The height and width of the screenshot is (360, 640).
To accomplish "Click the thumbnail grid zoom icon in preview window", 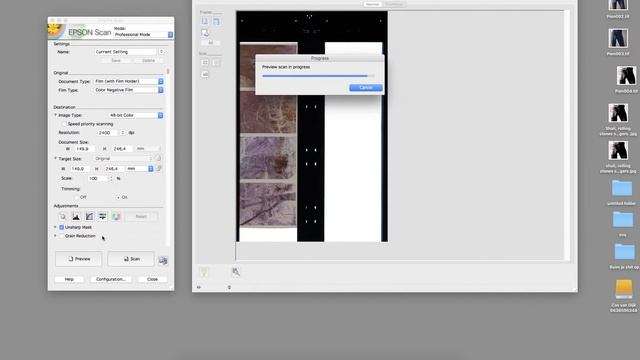I will 205,62.
